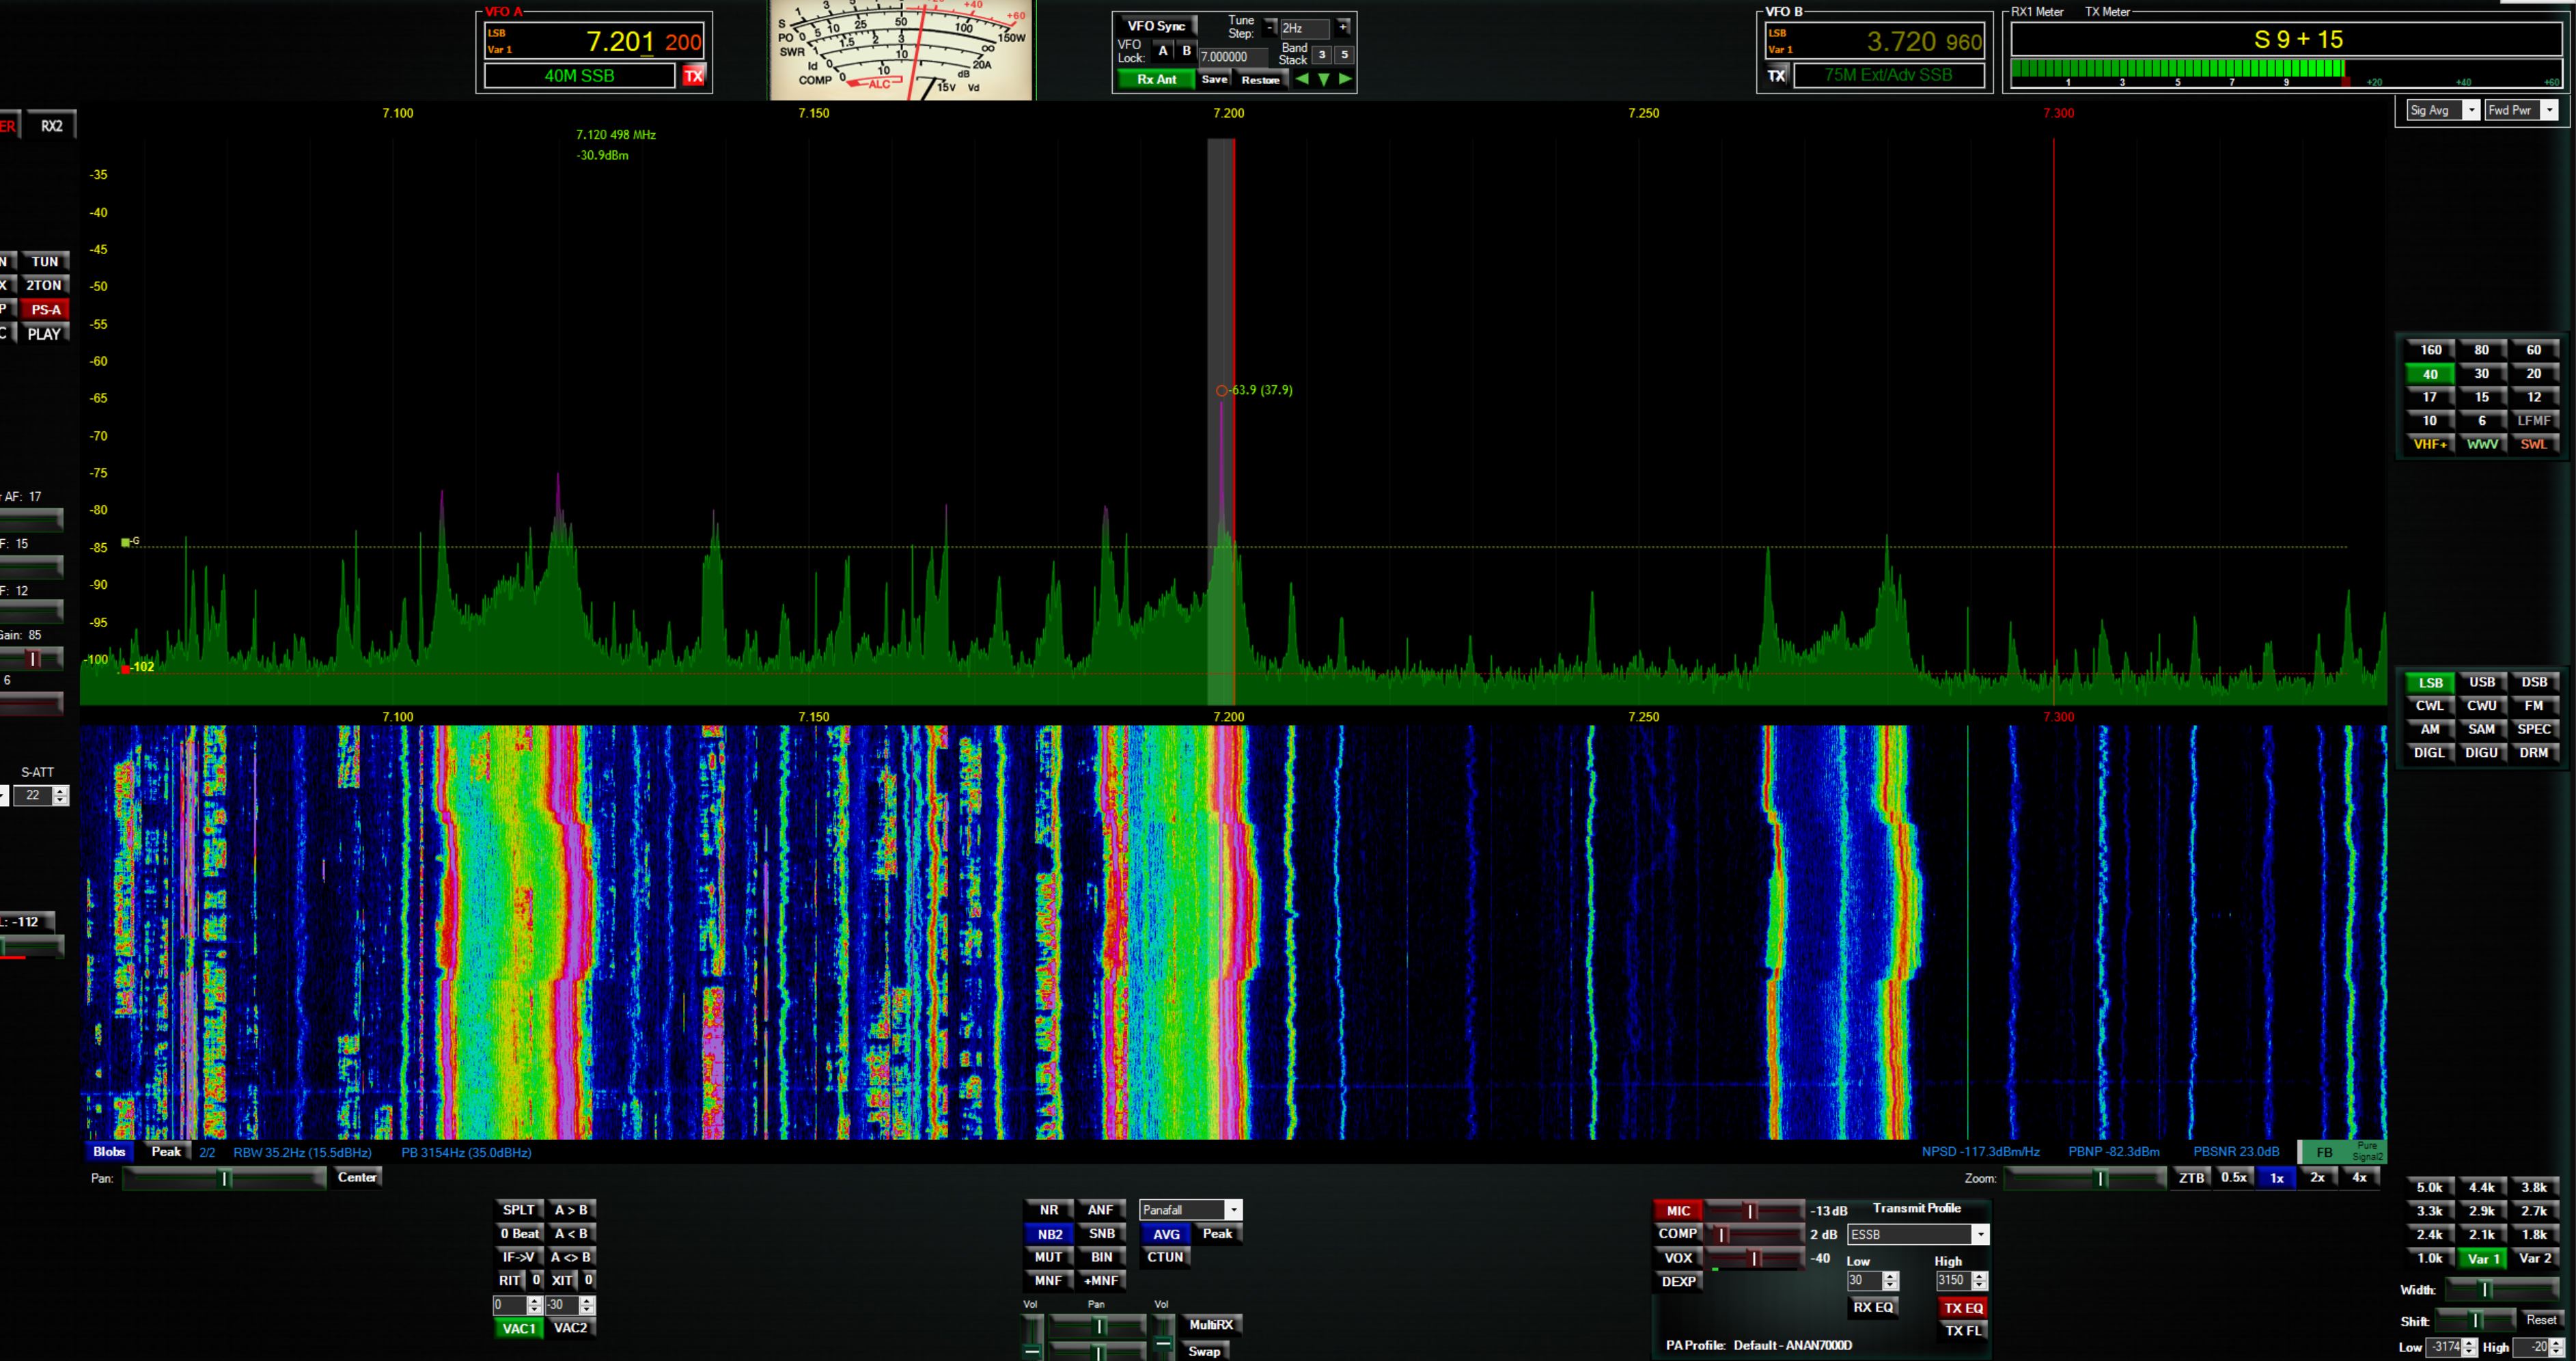Screen dimensions: 2576x1361
Task: Increment the XIT value spinner up
Action: pos(587,1300)
